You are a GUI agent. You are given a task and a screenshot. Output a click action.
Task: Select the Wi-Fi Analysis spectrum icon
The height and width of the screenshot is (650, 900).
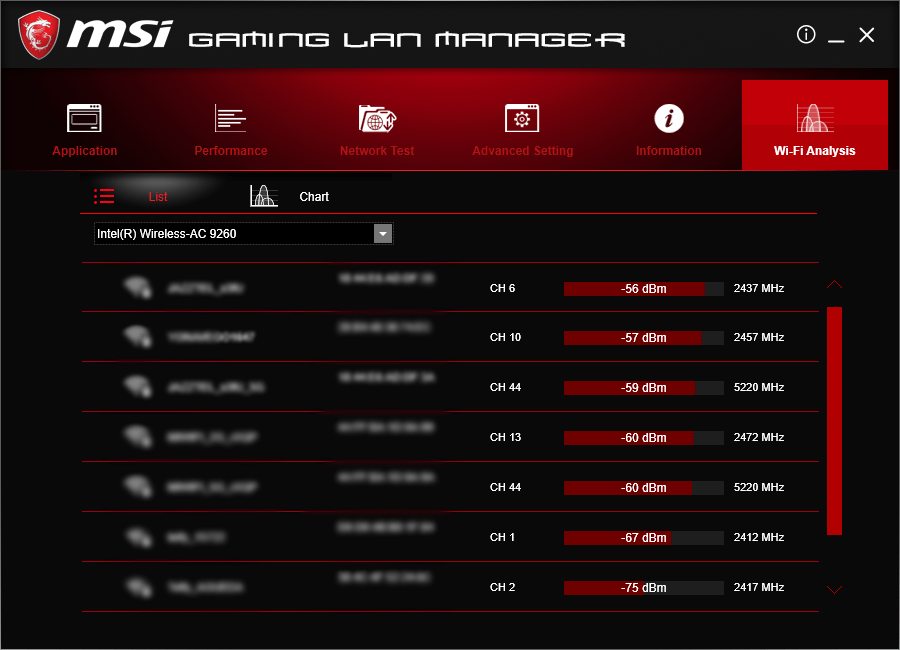pos(815,118)
